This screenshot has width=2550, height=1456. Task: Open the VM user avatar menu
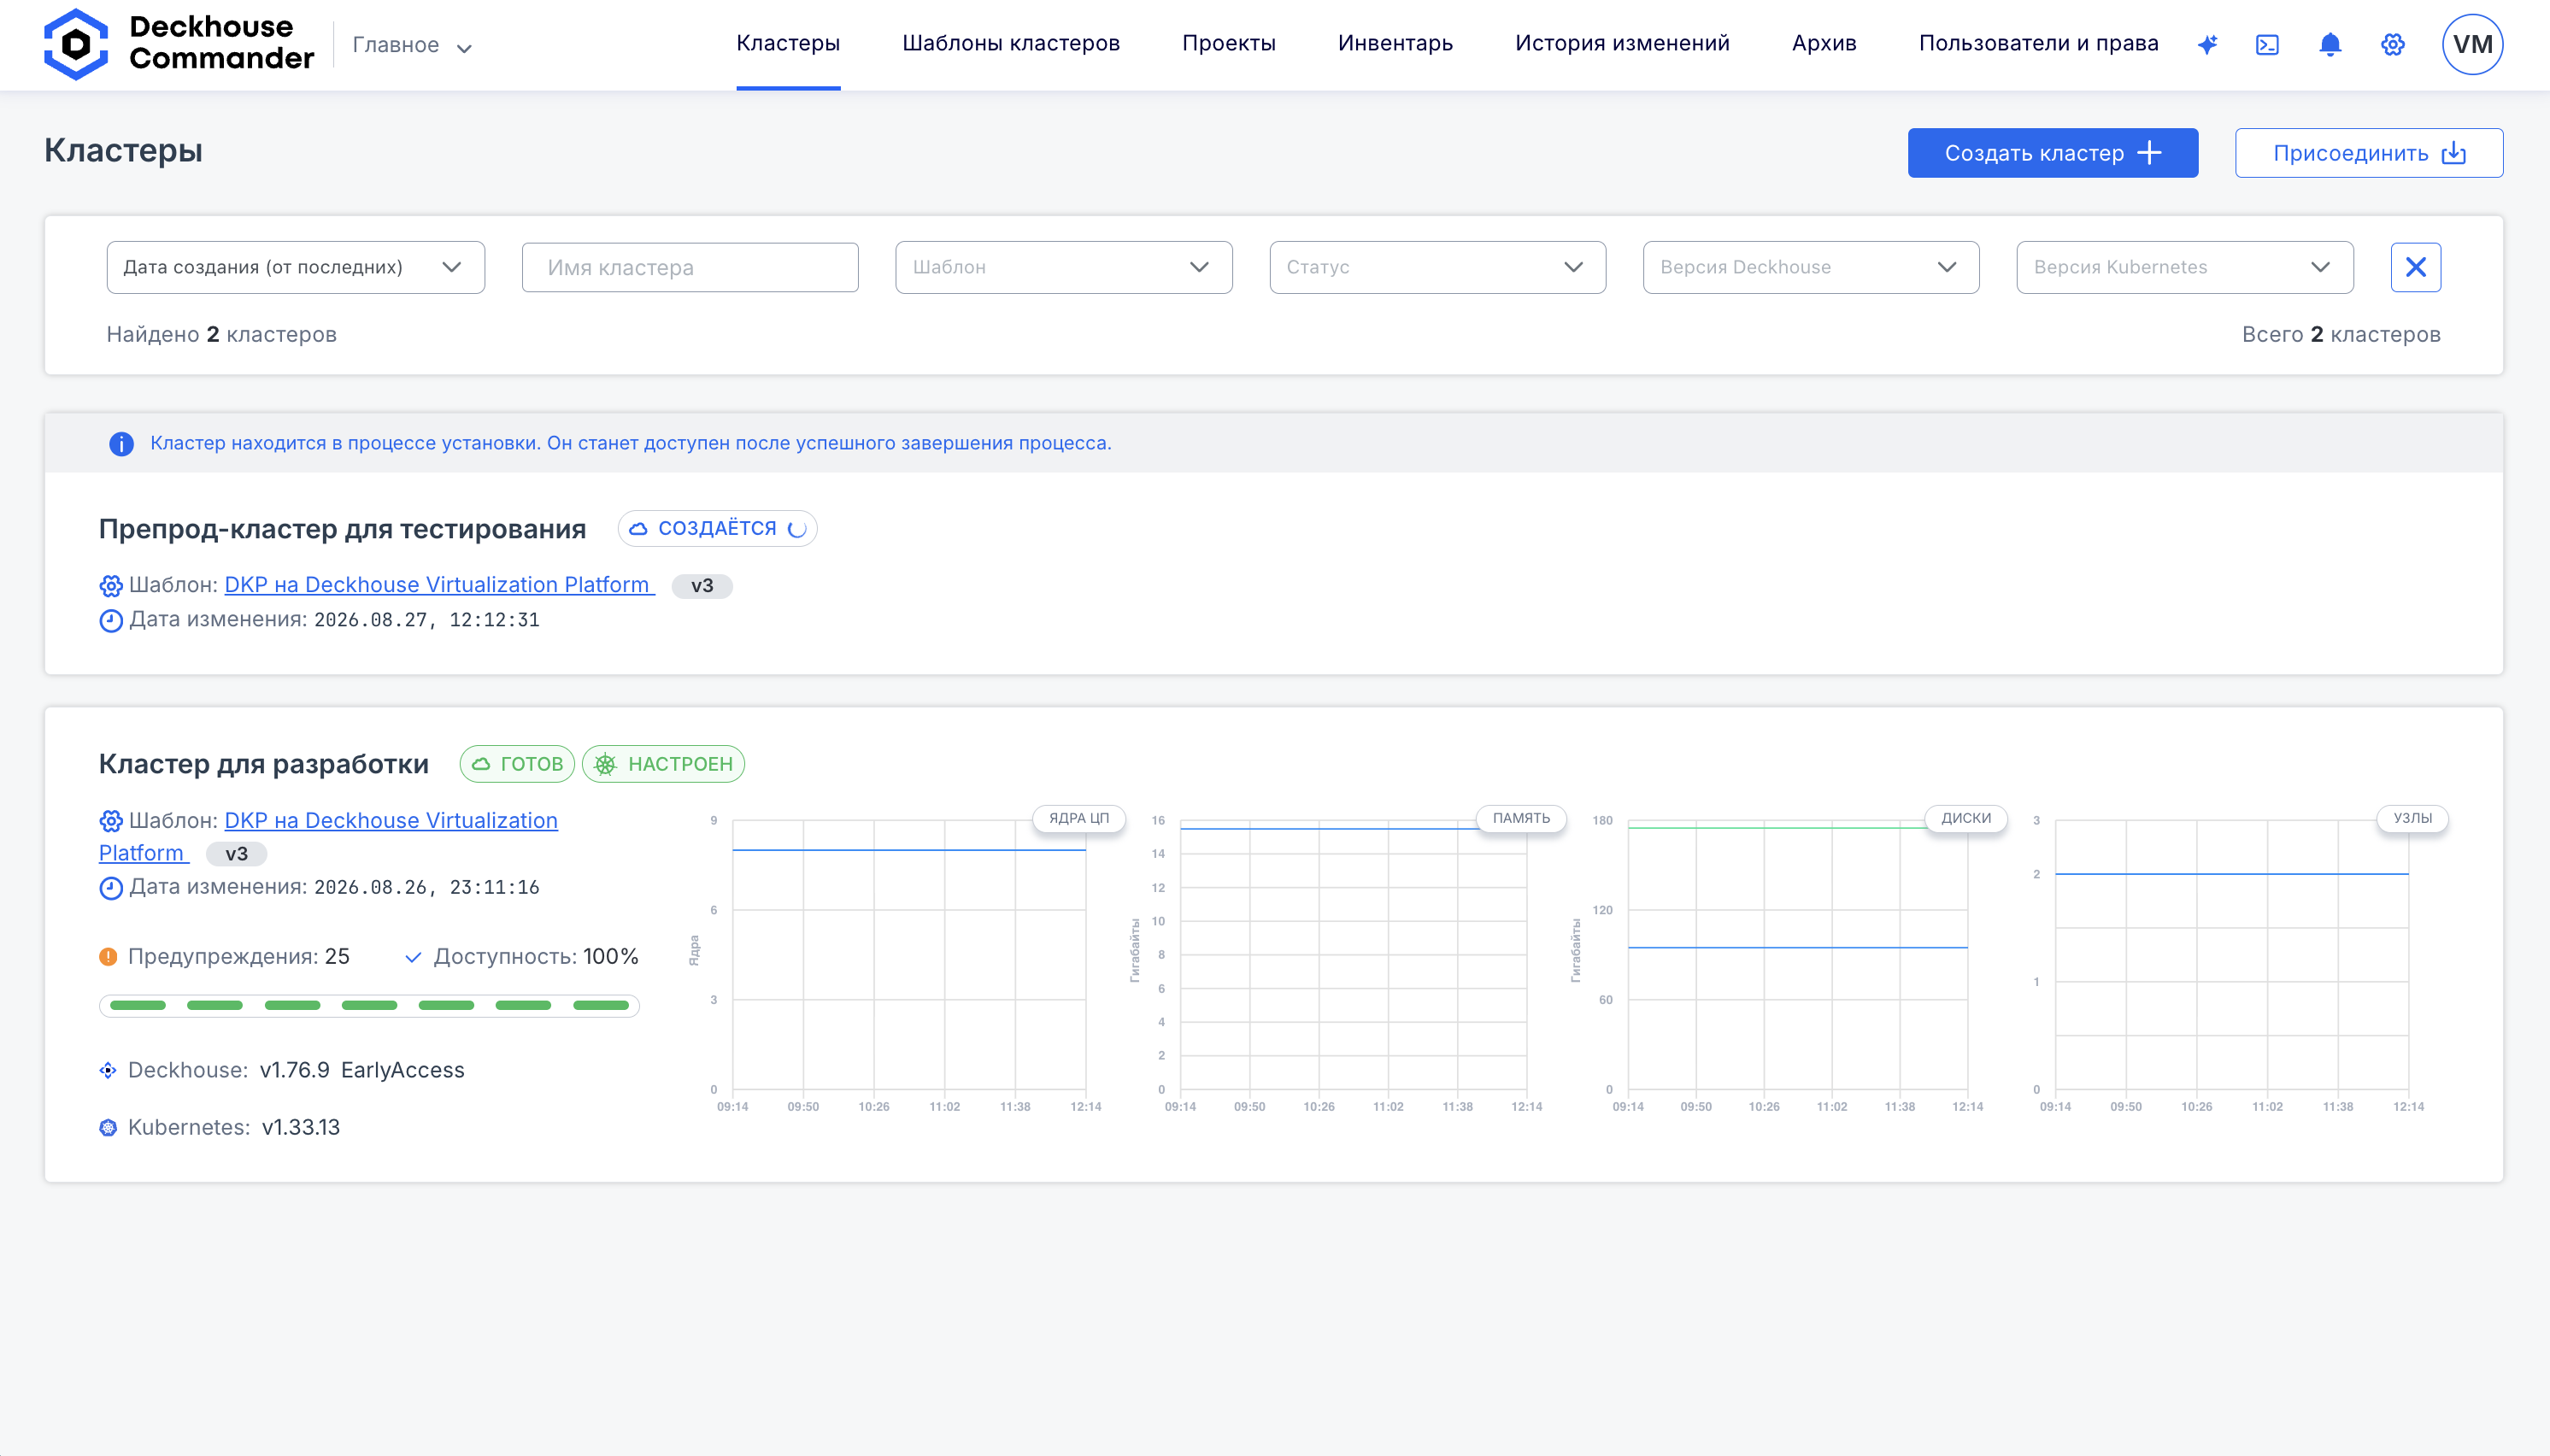(x=2472, y=44)
